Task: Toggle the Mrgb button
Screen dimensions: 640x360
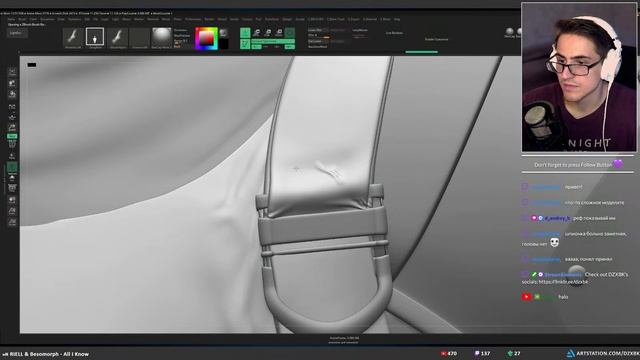Action: tap(256, 47)
